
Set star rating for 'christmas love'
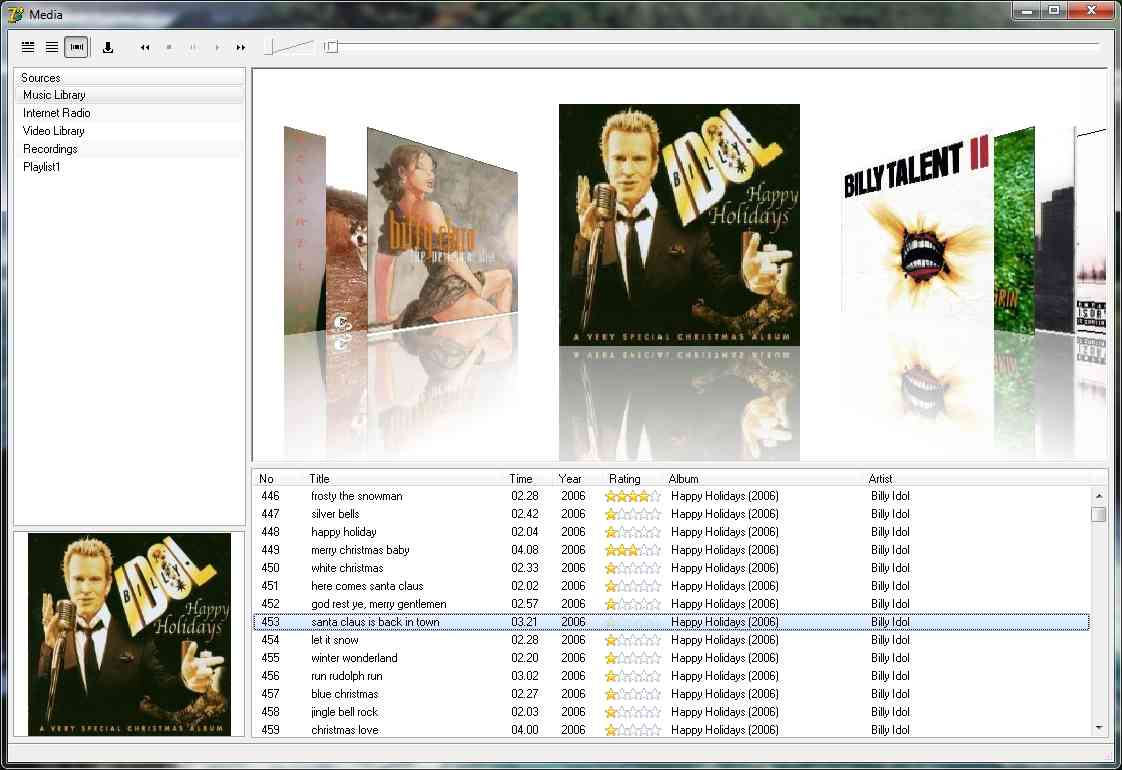633,730
